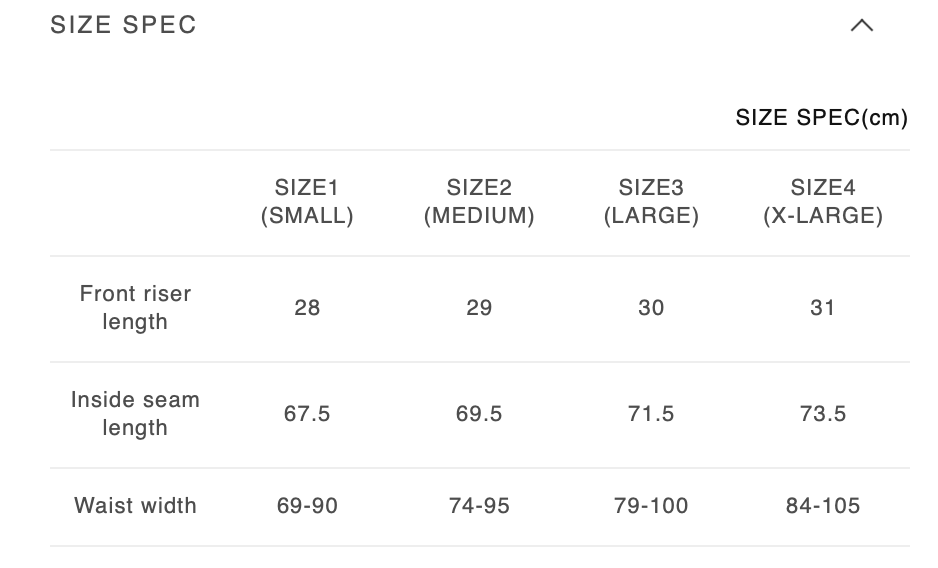Image resolution: width=938 pixels, height=568 pixels.
Task: Click the inside seam value 67.5
Action: 307,414
